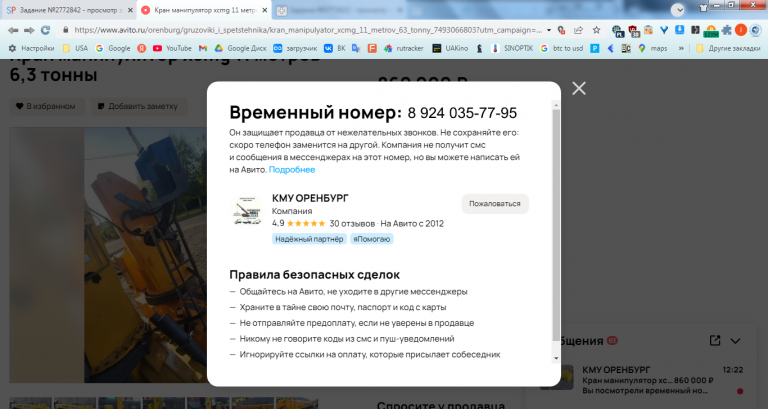This screenshot has width=768, height=409.
Task: Open the chess knight bookmark icon
Action: [480, 48]
